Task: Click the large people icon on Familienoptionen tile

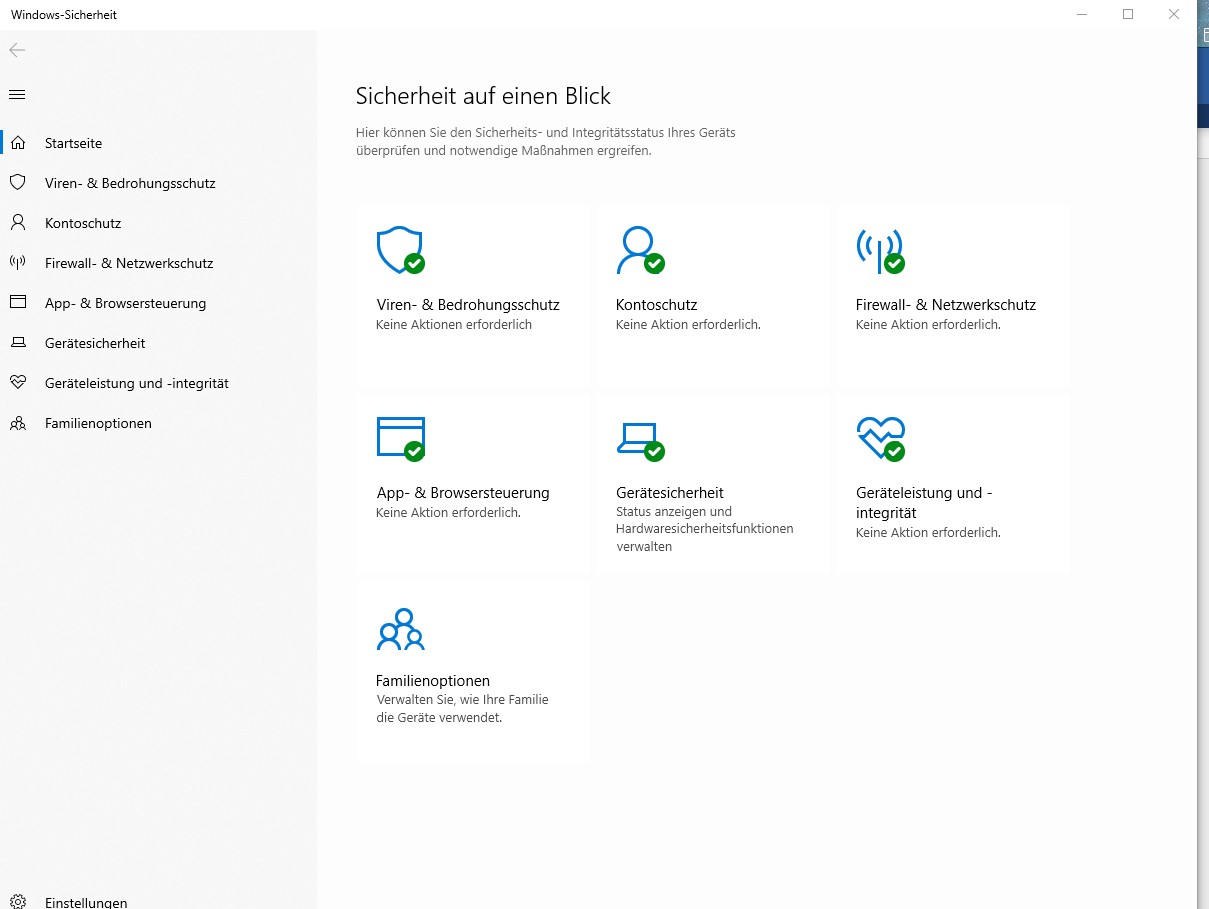Action: [400, 629]
